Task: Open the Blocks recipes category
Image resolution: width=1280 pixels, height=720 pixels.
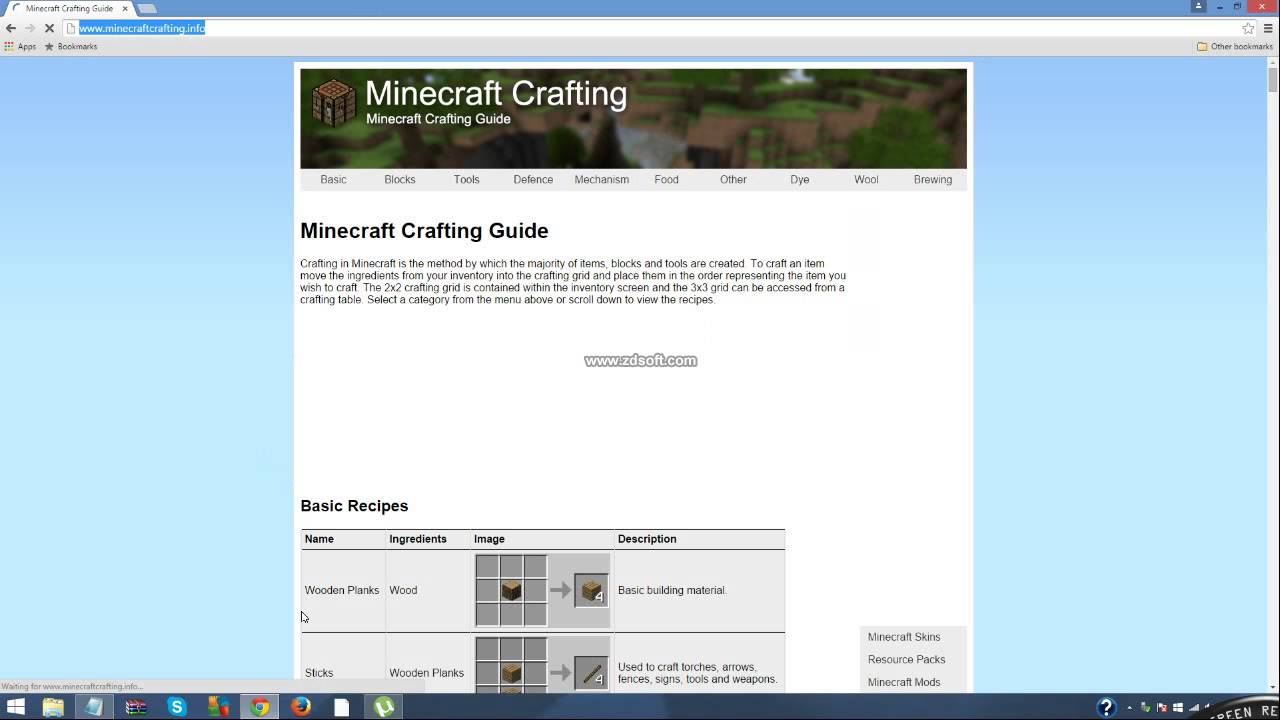Action: (400, 179)
